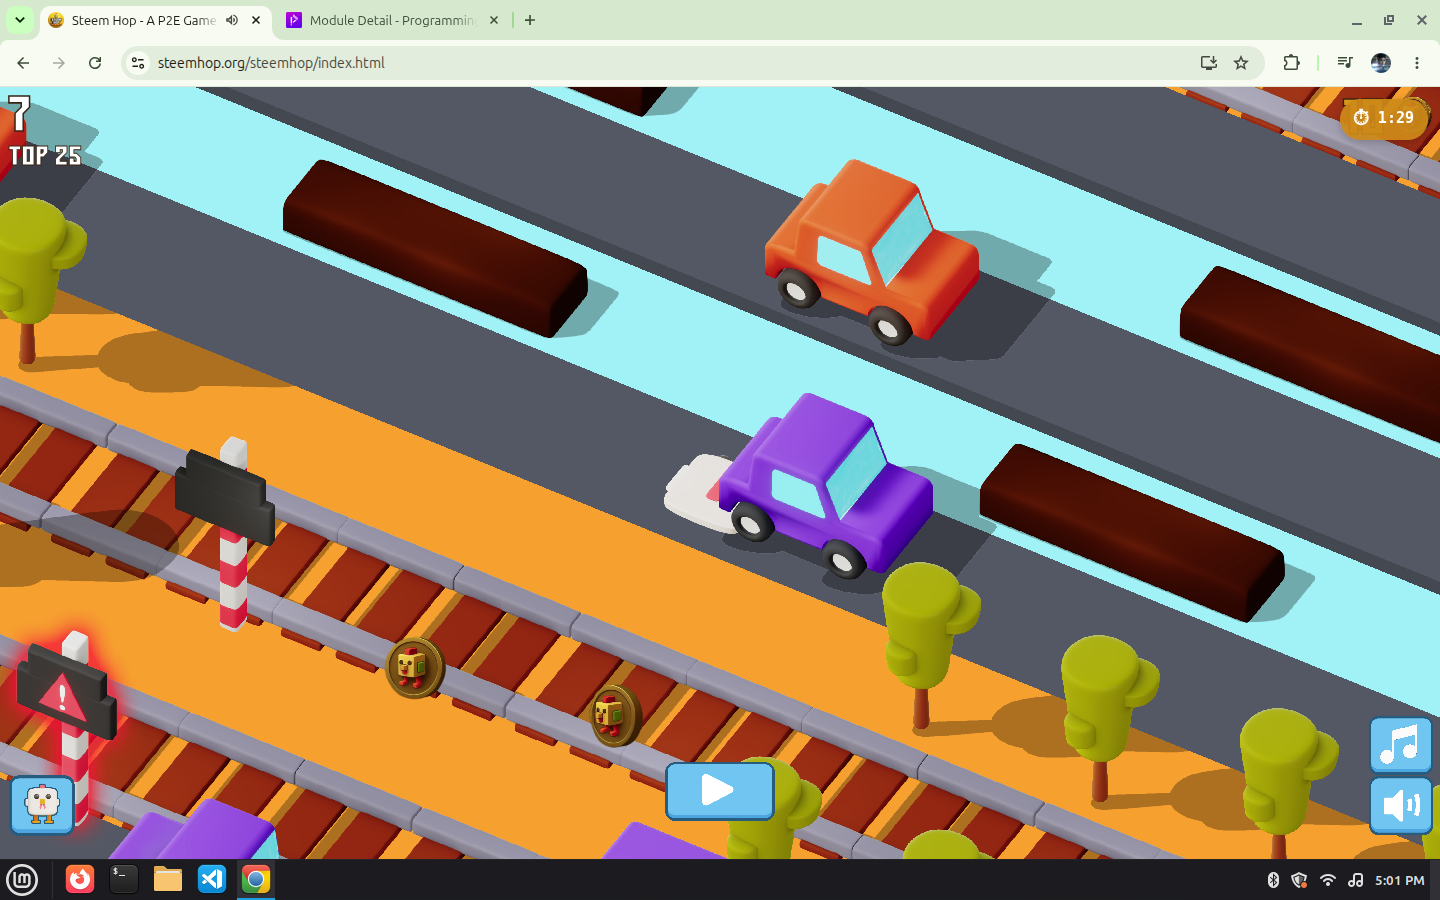1440x900 pixels.
Task: Open a new browser tab
Action: [530, 20]
